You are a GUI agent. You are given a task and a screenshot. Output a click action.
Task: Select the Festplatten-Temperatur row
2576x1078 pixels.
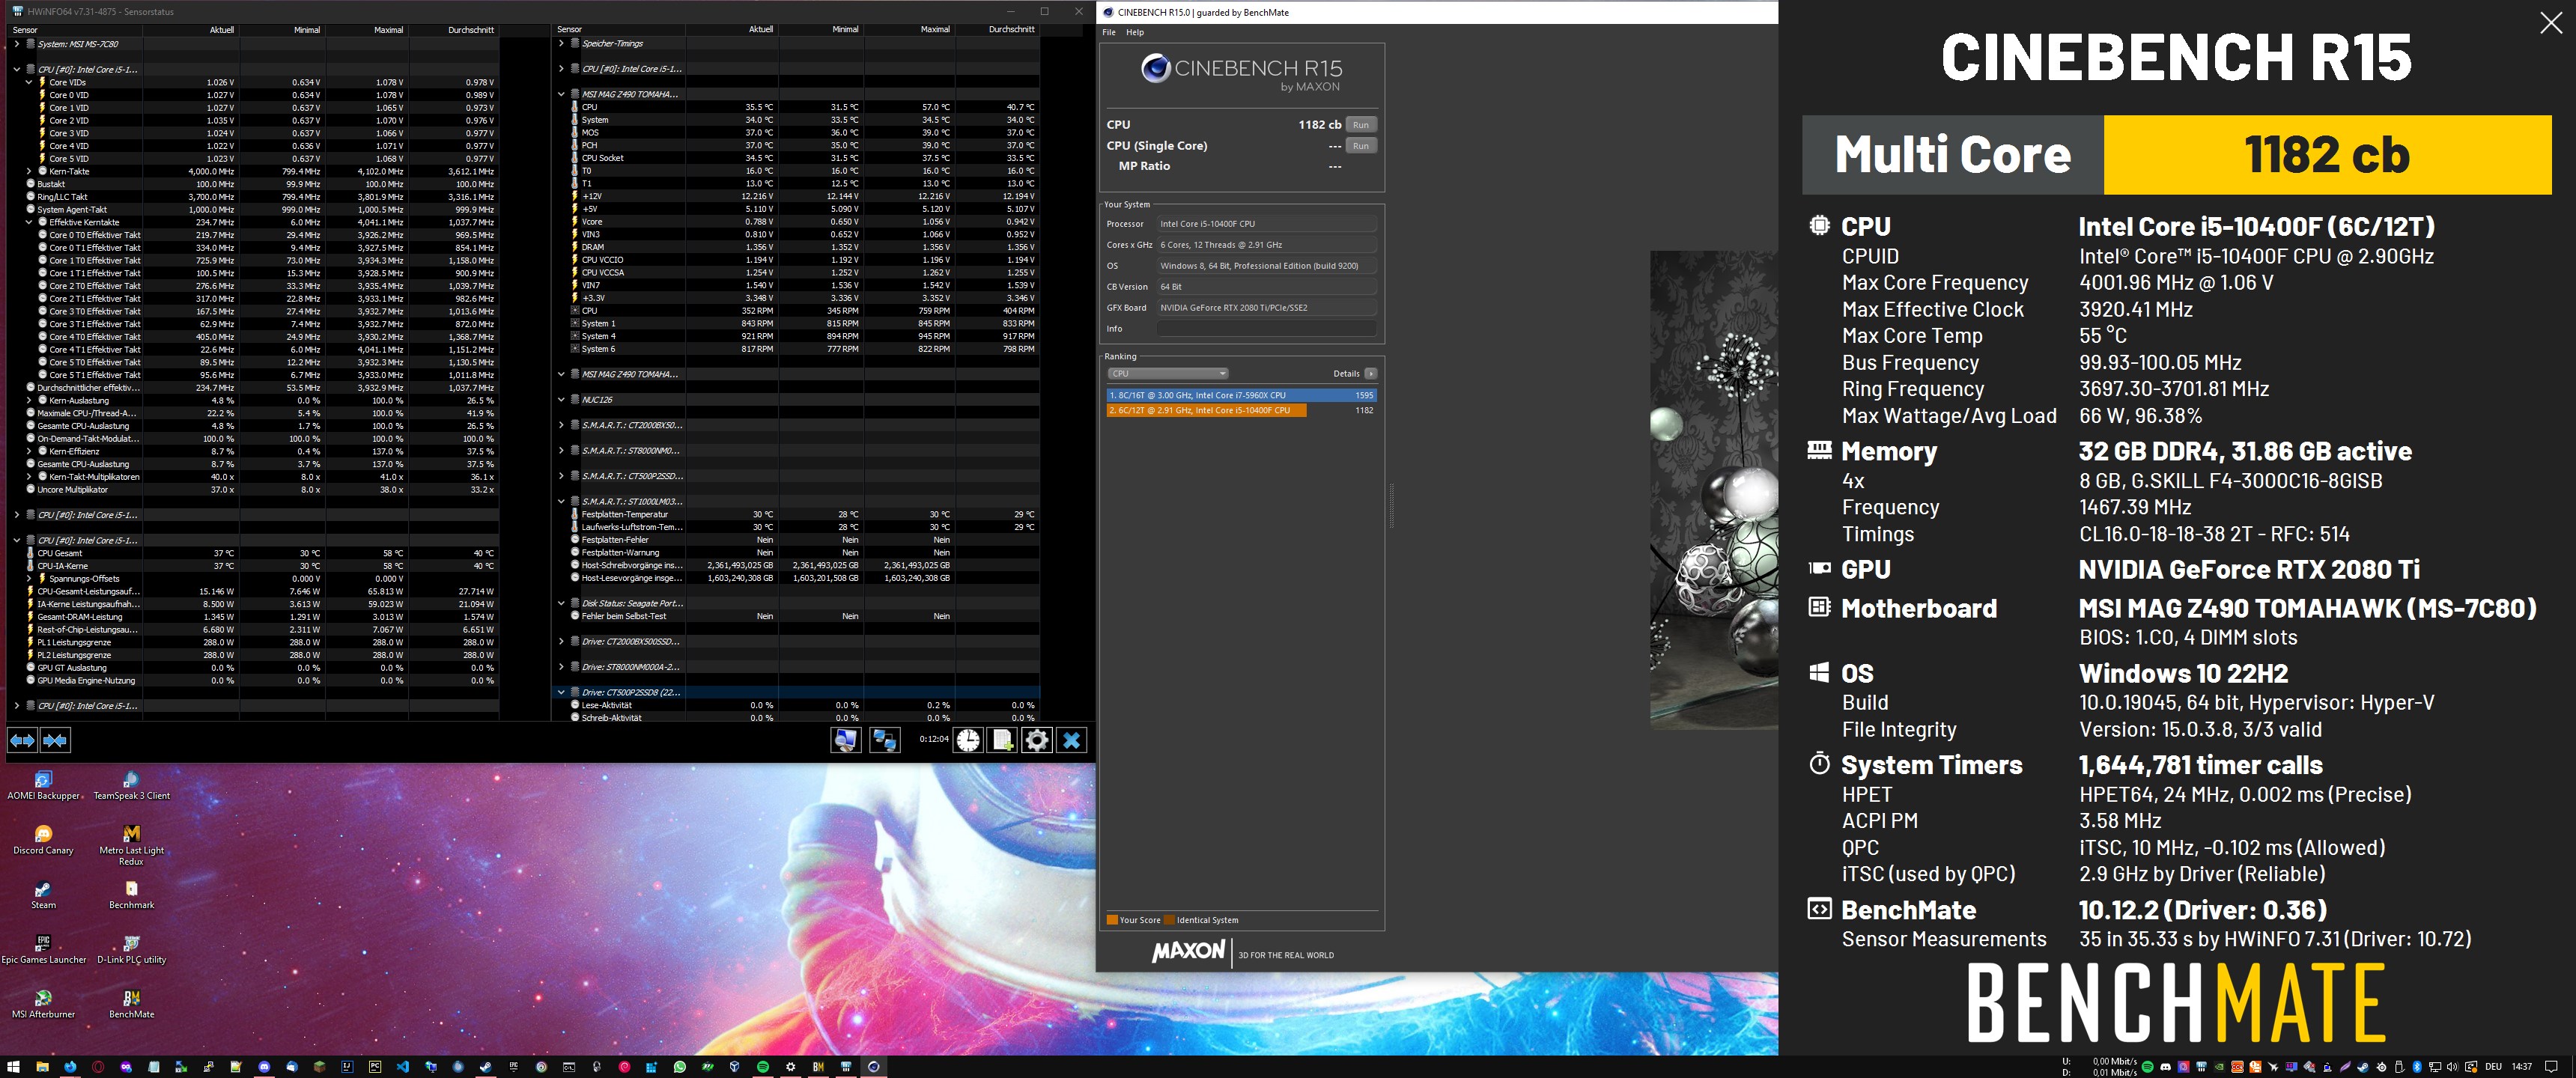point(804,514)
